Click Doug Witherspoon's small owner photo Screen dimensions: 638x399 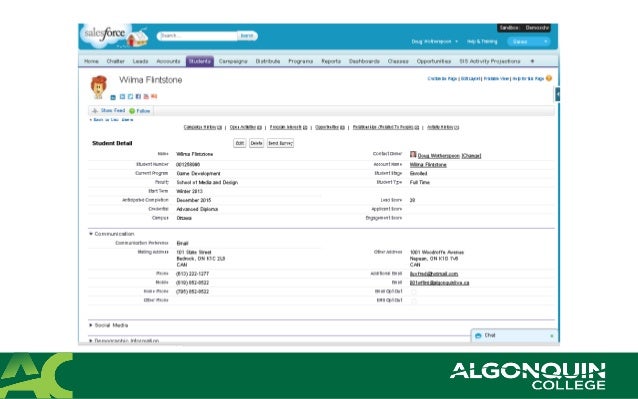click(x=413, y=155)
